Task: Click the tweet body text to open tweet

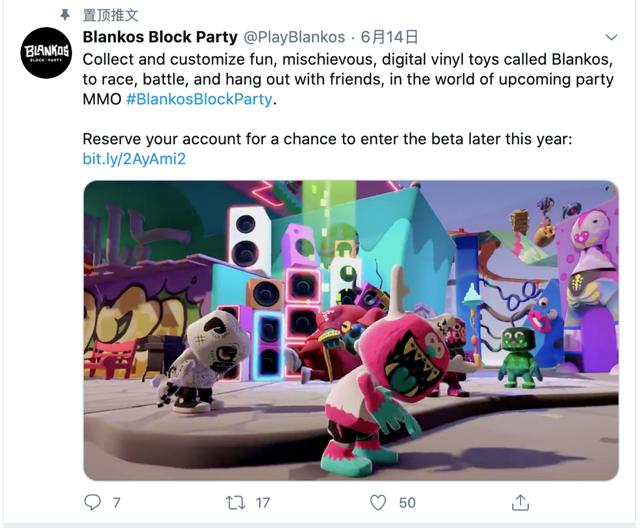Action: 348,79
